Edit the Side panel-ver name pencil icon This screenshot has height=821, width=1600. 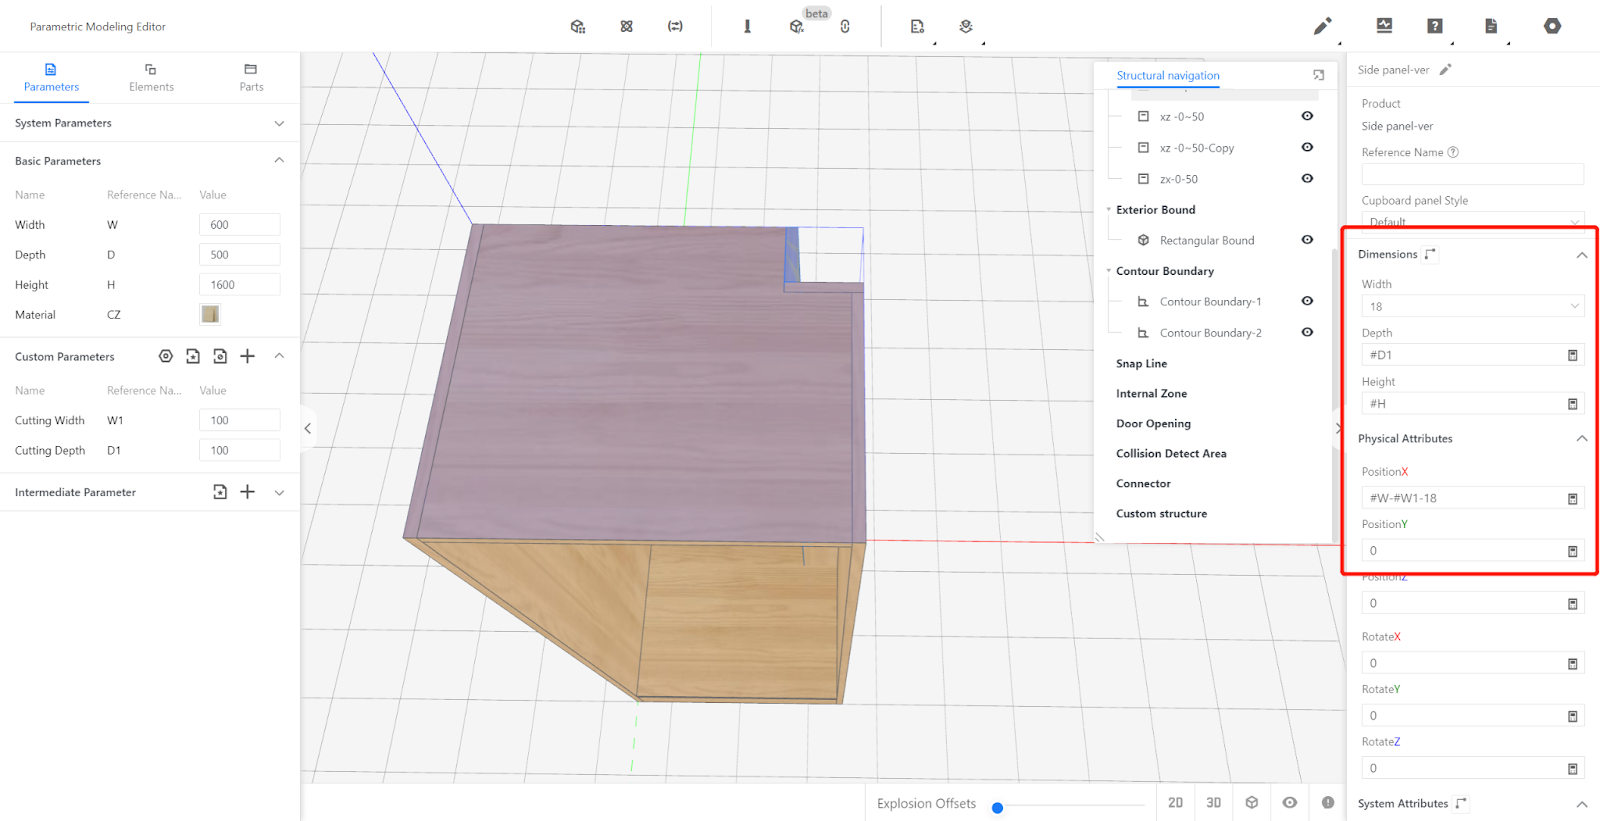[x=1445, y=70]
